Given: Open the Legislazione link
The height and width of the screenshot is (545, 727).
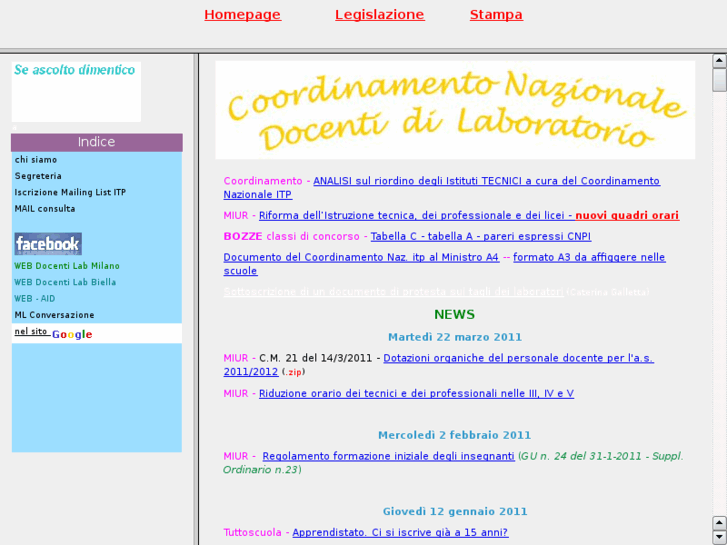Looking at the screenshot, I should point(380,14).
